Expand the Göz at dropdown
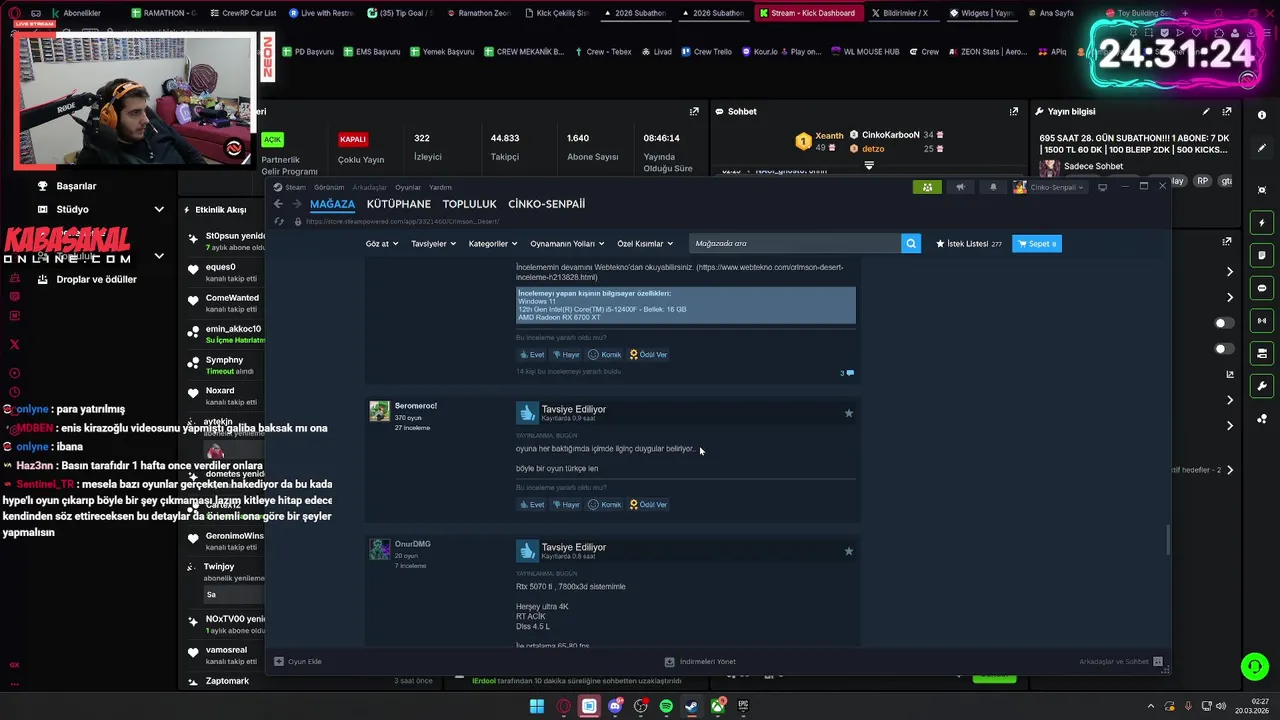1280x720 pixels. coord(382,243)
